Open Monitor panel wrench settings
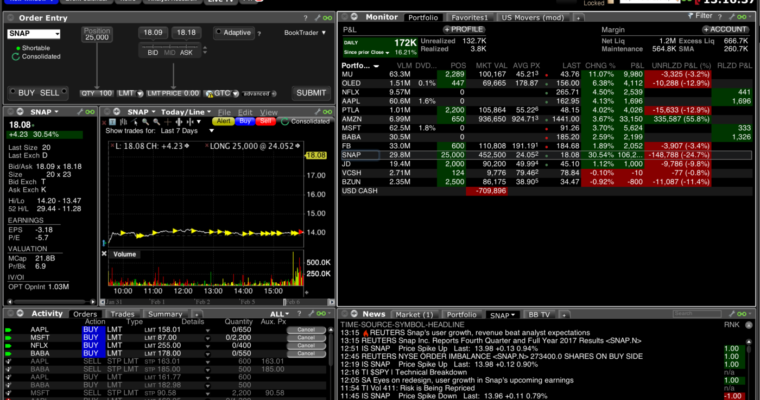This screenshot has width=760, height=400. 732,17
